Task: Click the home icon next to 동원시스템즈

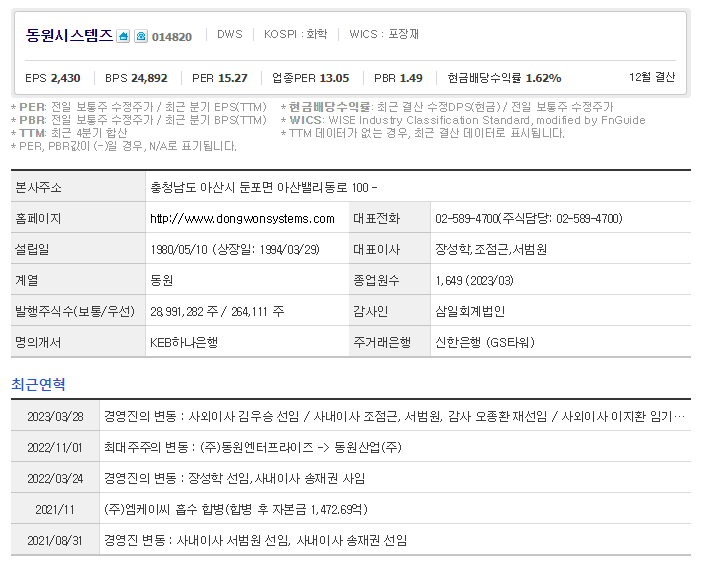Action: coord(123,36)
